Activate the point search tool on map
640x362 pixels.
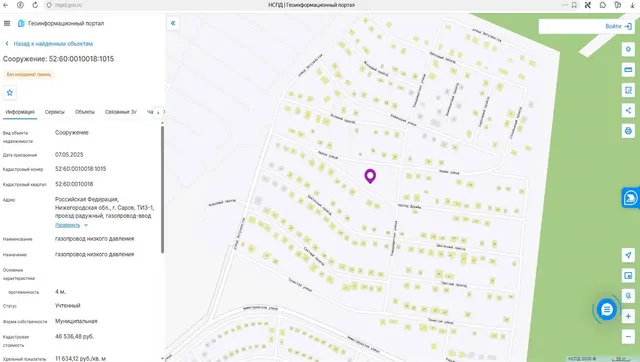pos(628,295)
